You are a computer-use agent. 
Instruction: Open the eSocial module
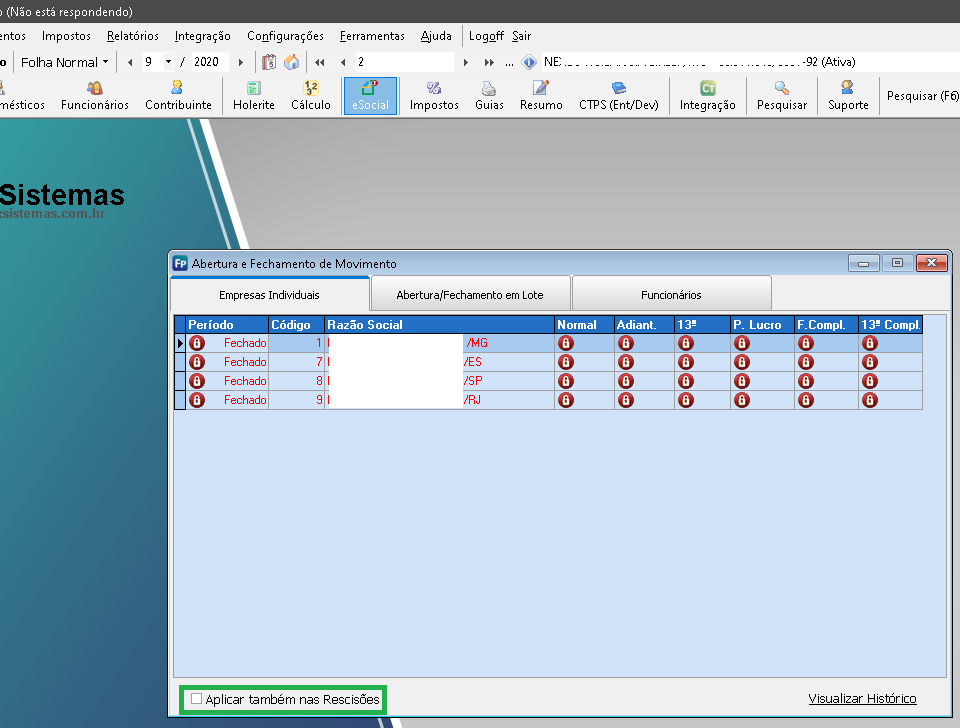370,96
